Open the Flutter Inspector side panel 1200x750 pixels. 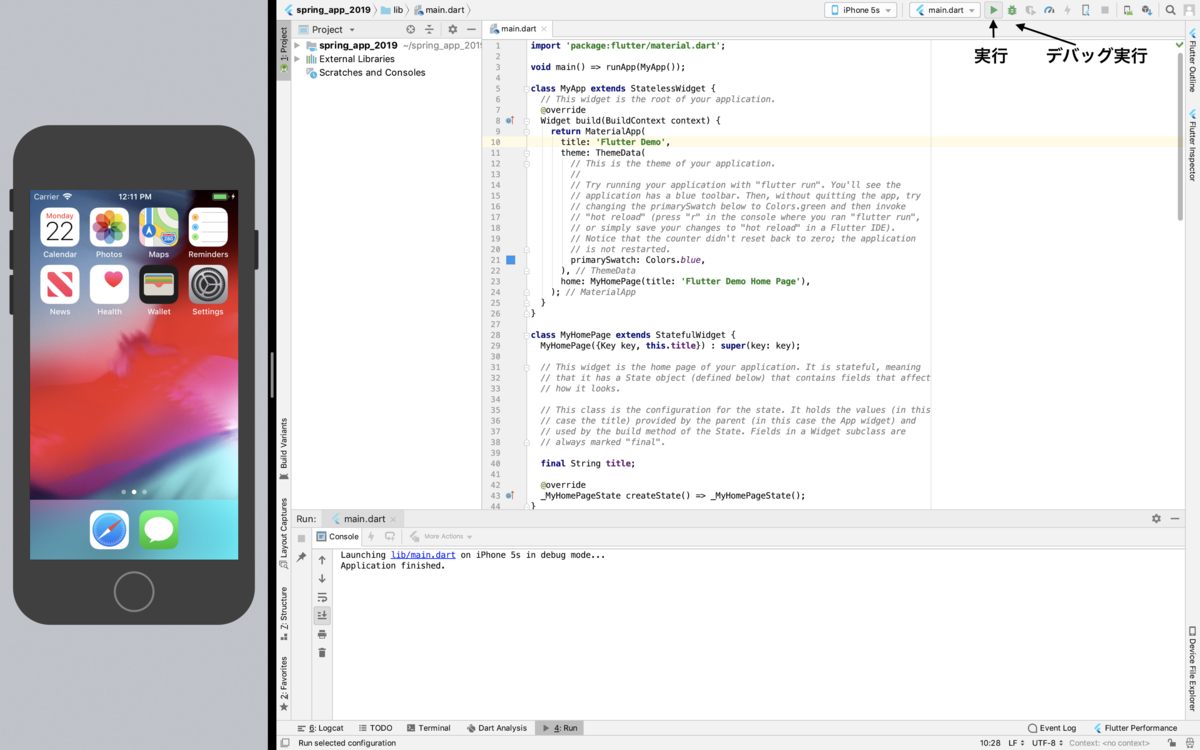1192,146
